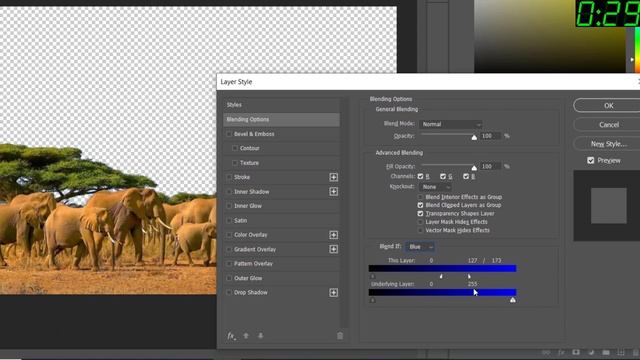
Task: Click plus icon beside Drop Shadow
Action: click(333, 293)
